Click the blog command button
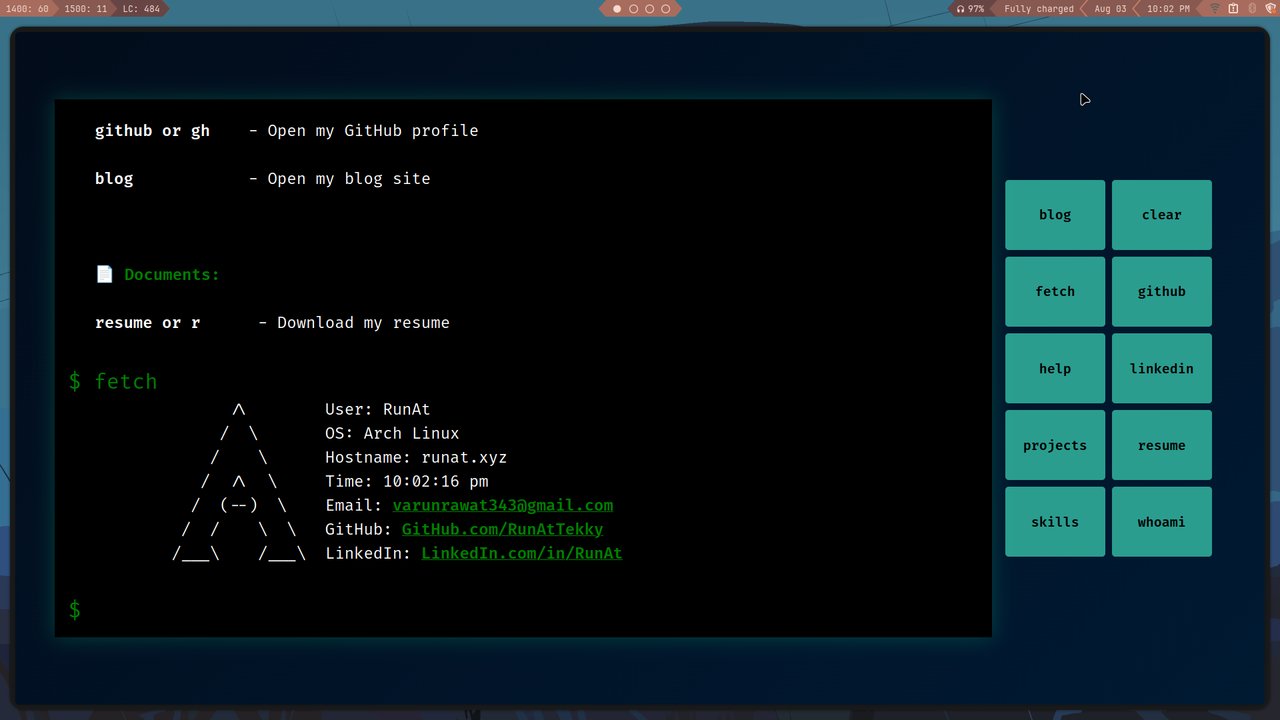This screenshot has height=720, width=1280. (1055, 215)
